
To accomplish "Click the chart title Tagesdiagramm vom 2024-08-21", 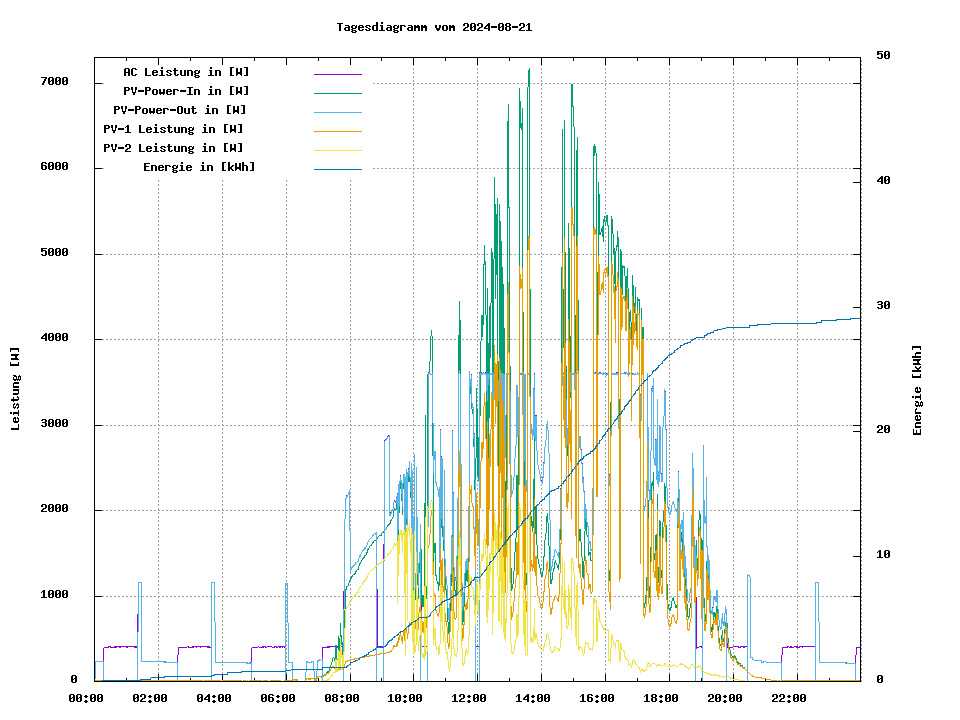I will (x=434, y=27).
